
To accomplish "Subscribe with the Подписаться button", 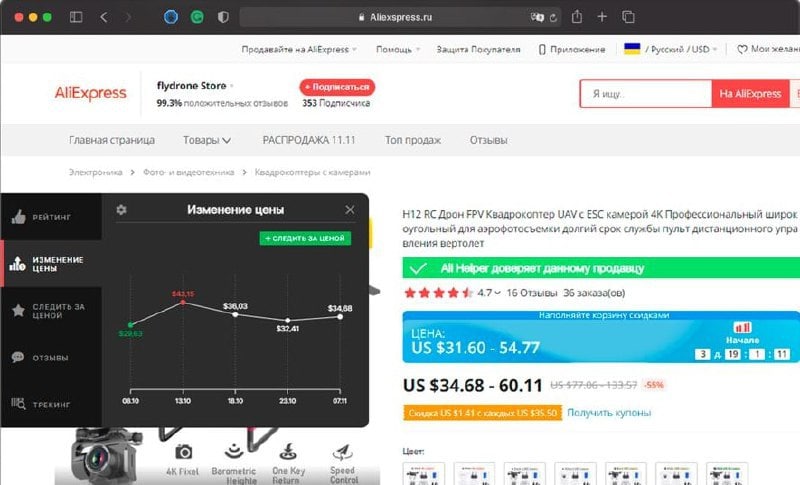I will pyautogui.click(x=337, y=87).
